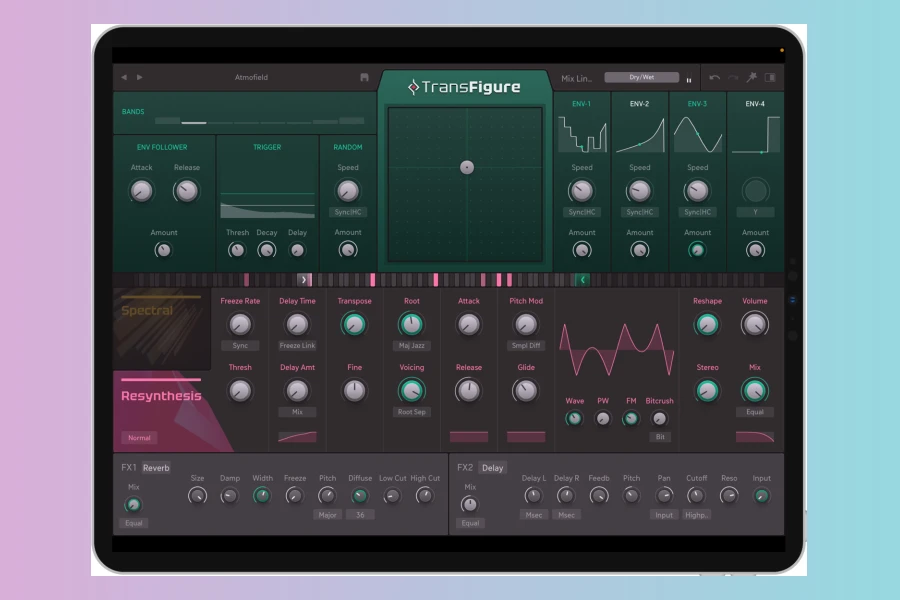Viewport: 900px width, 600px height.
Task: Click the ENV-1 header label
Action: pos(581,104)
